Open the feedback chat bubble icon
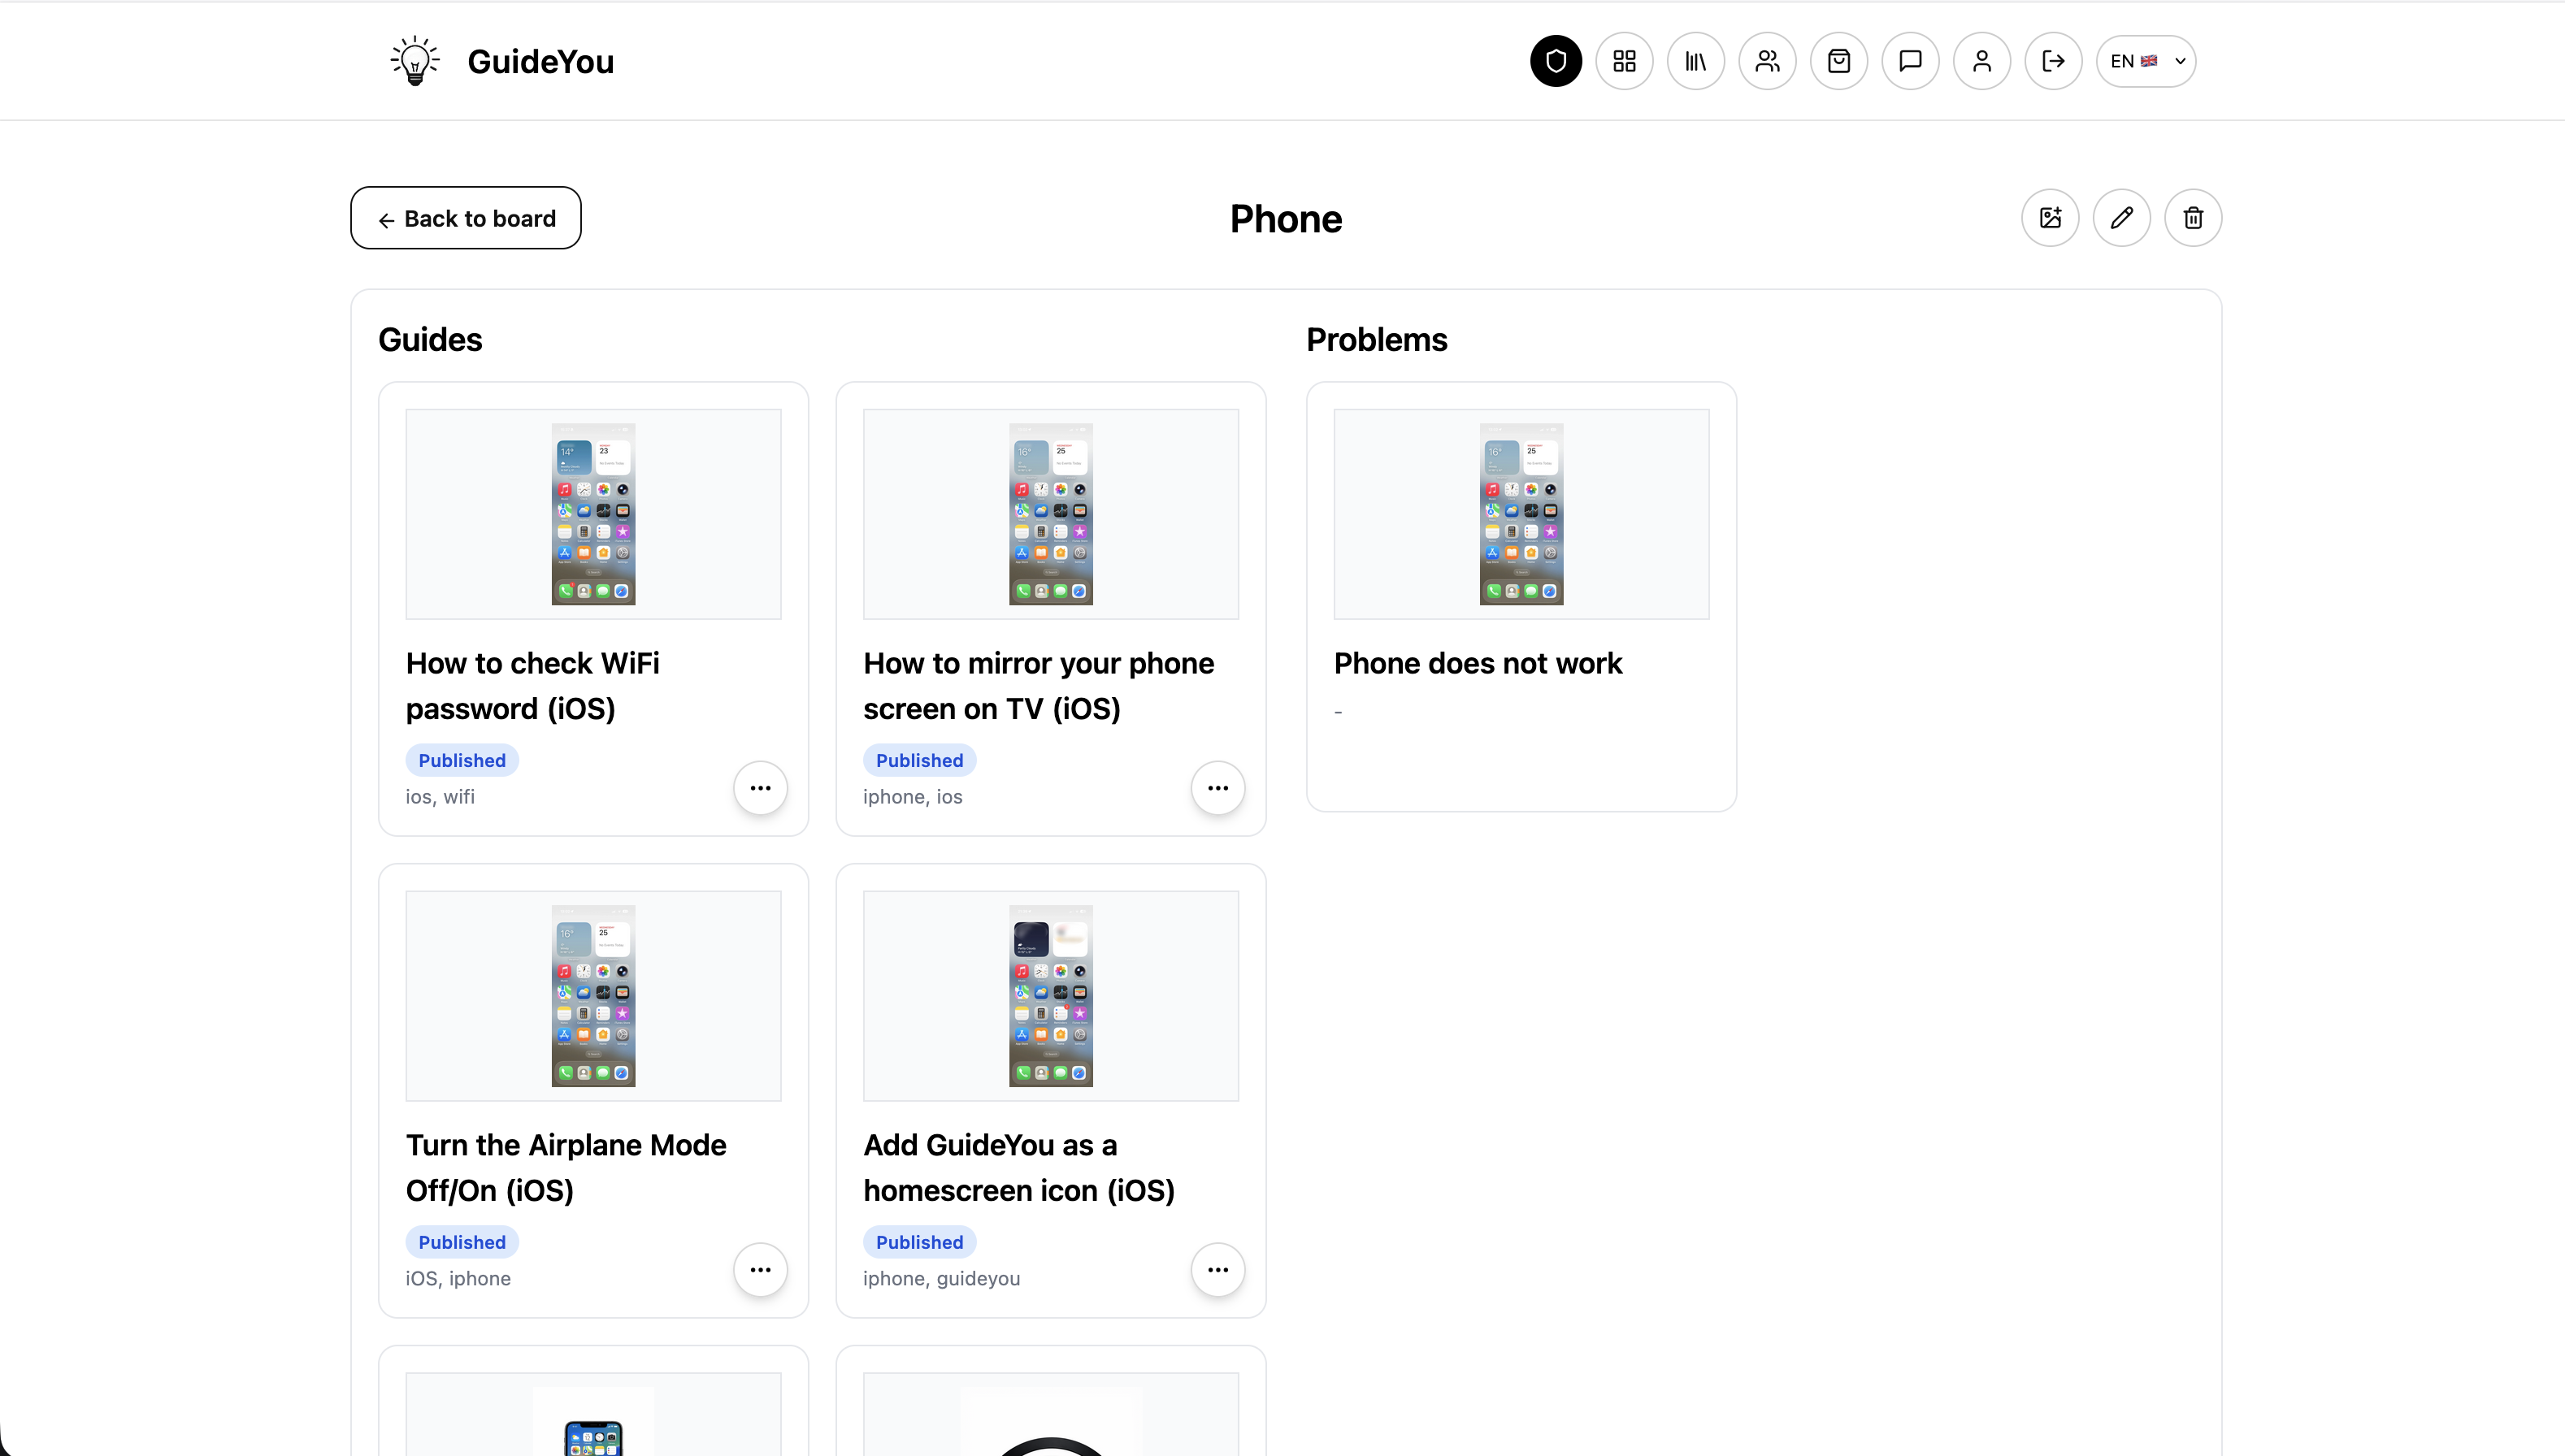 (1910, 61)
